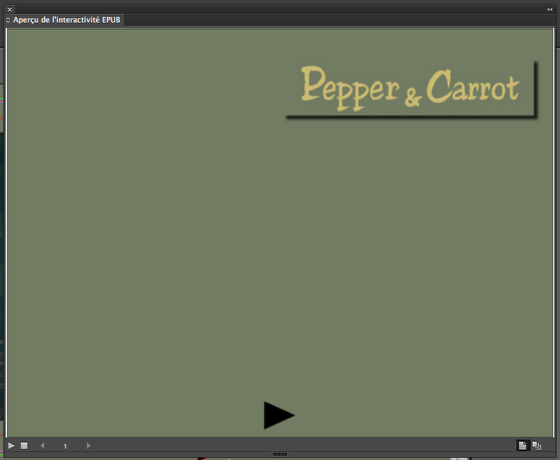Collapse the panel with the double-arrow icon
This screenshot has height=460, width=560.
pos(550,9)
